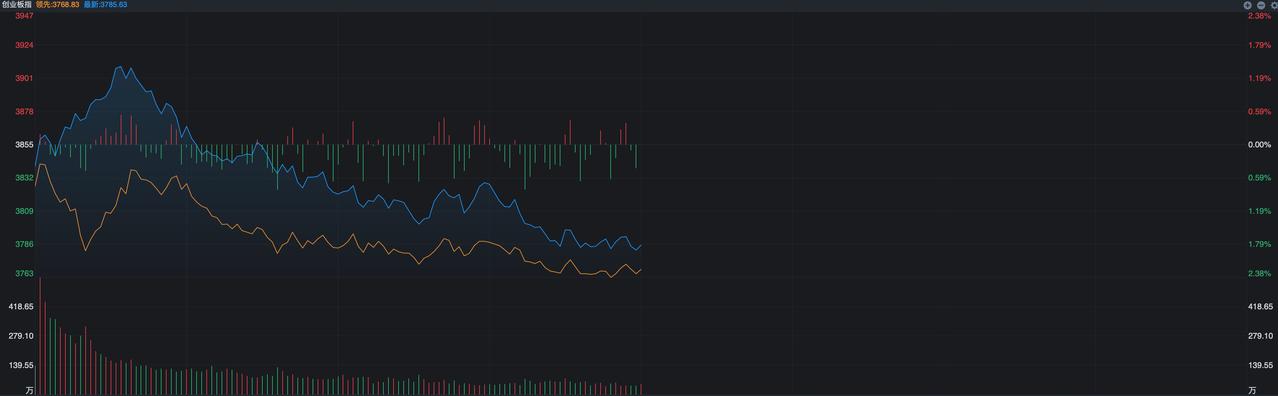
Task: Click the tallest red opening volume bar
Action: [x=40, y=335]
